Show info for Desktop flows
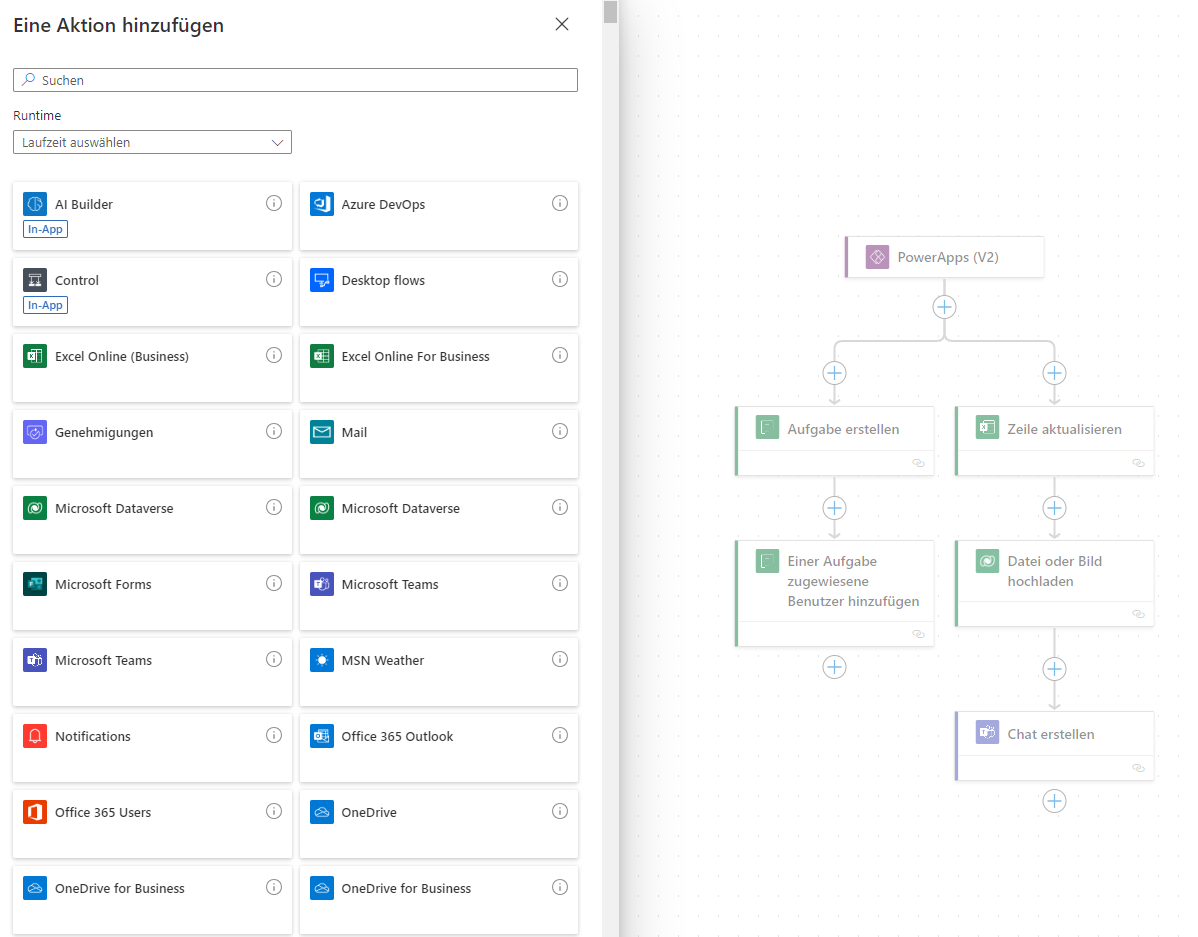This screenshot has height=937, width=1198. point(560,279)
